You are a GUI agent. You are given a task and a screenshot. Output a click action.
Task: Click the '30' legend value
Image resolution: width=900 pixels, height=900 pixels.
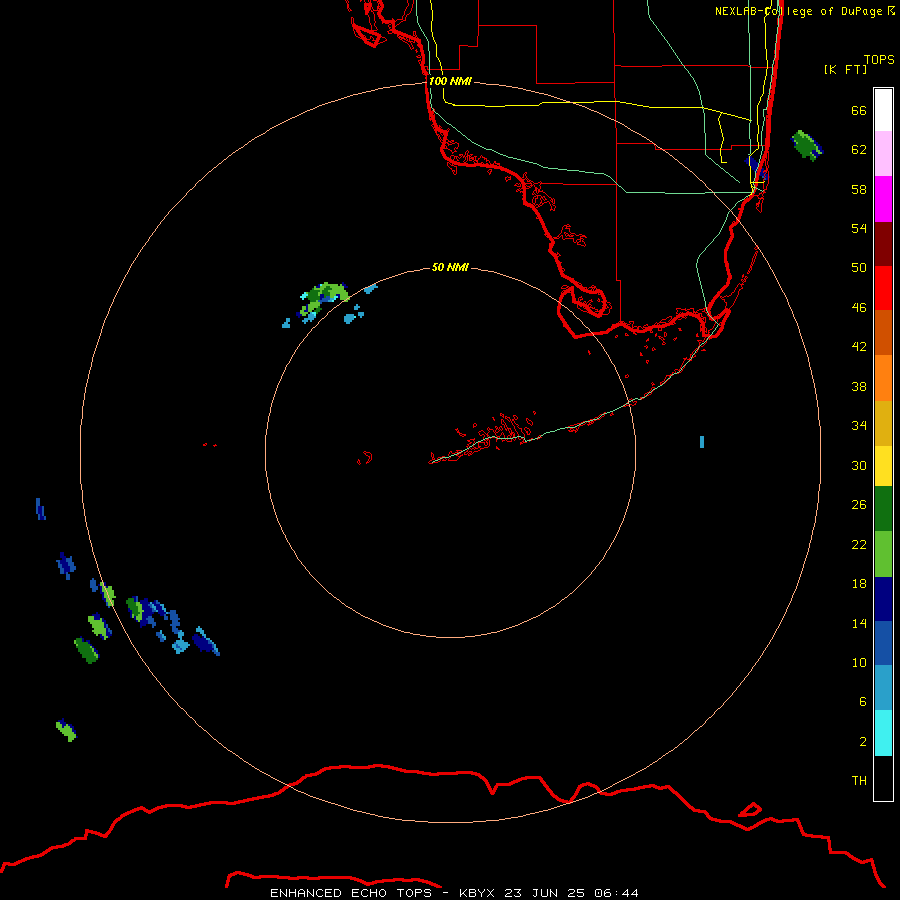[x=859, y=465]
